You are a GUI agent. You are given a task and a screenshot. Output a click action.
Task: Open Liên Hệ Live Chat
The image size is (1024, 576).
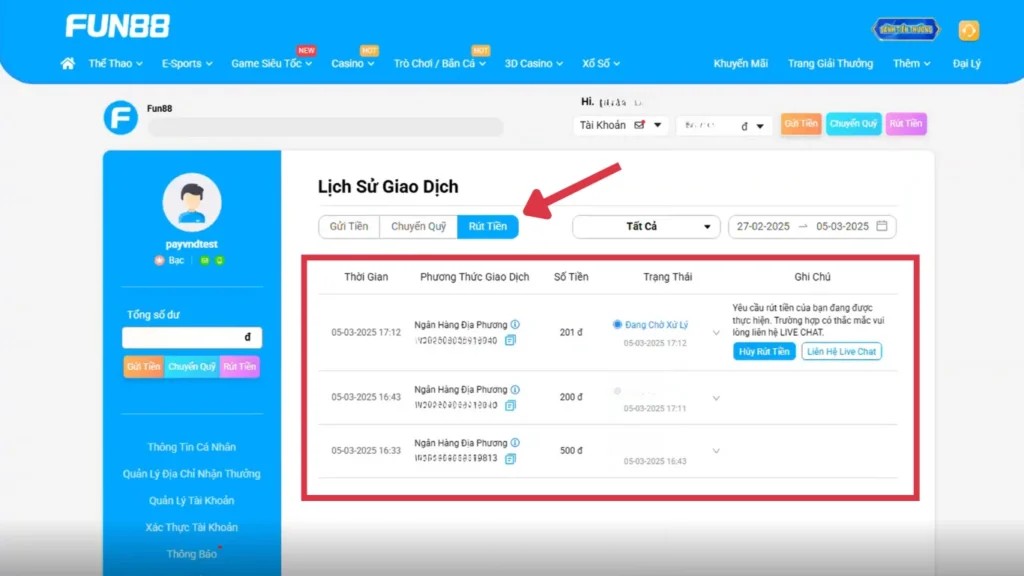[841, 351]
